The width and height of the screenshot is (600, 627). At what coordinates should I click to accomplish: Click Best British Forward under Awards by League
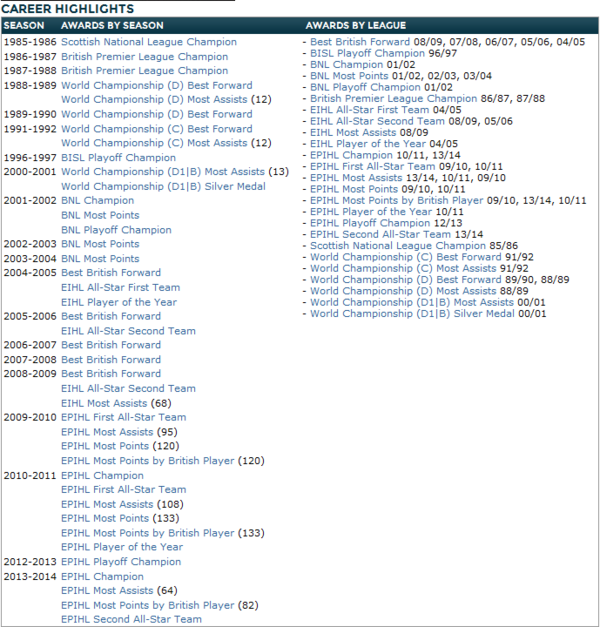(360, 42)
